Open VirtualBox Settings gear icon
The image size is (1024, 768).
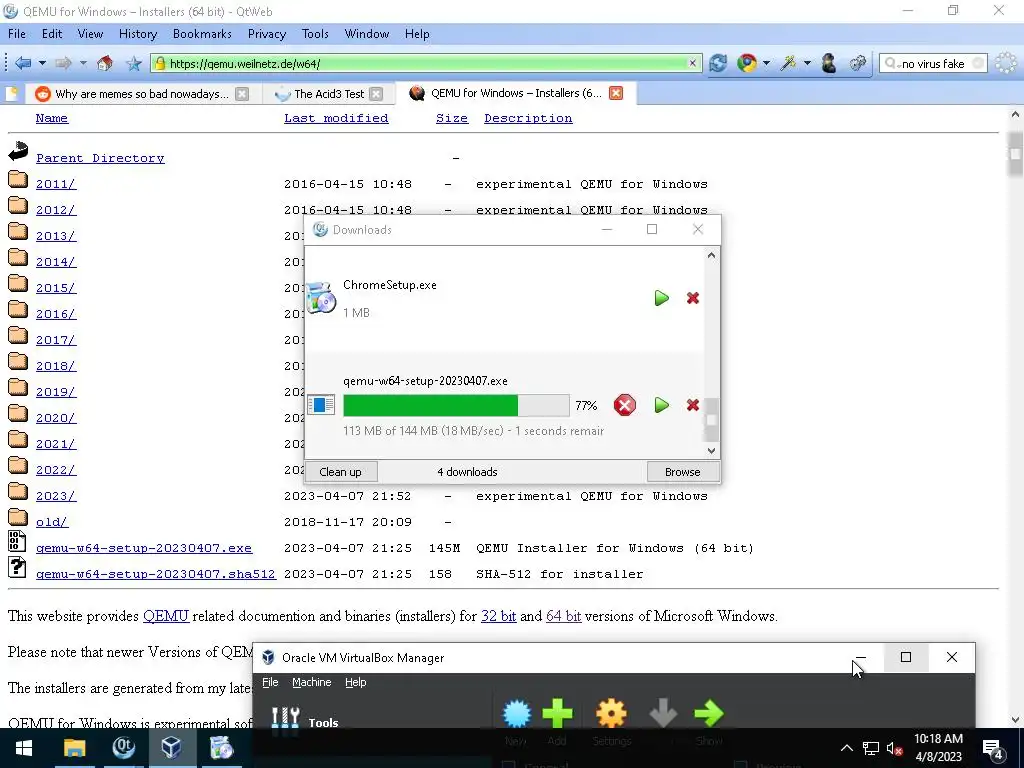(x=611, y=713)
